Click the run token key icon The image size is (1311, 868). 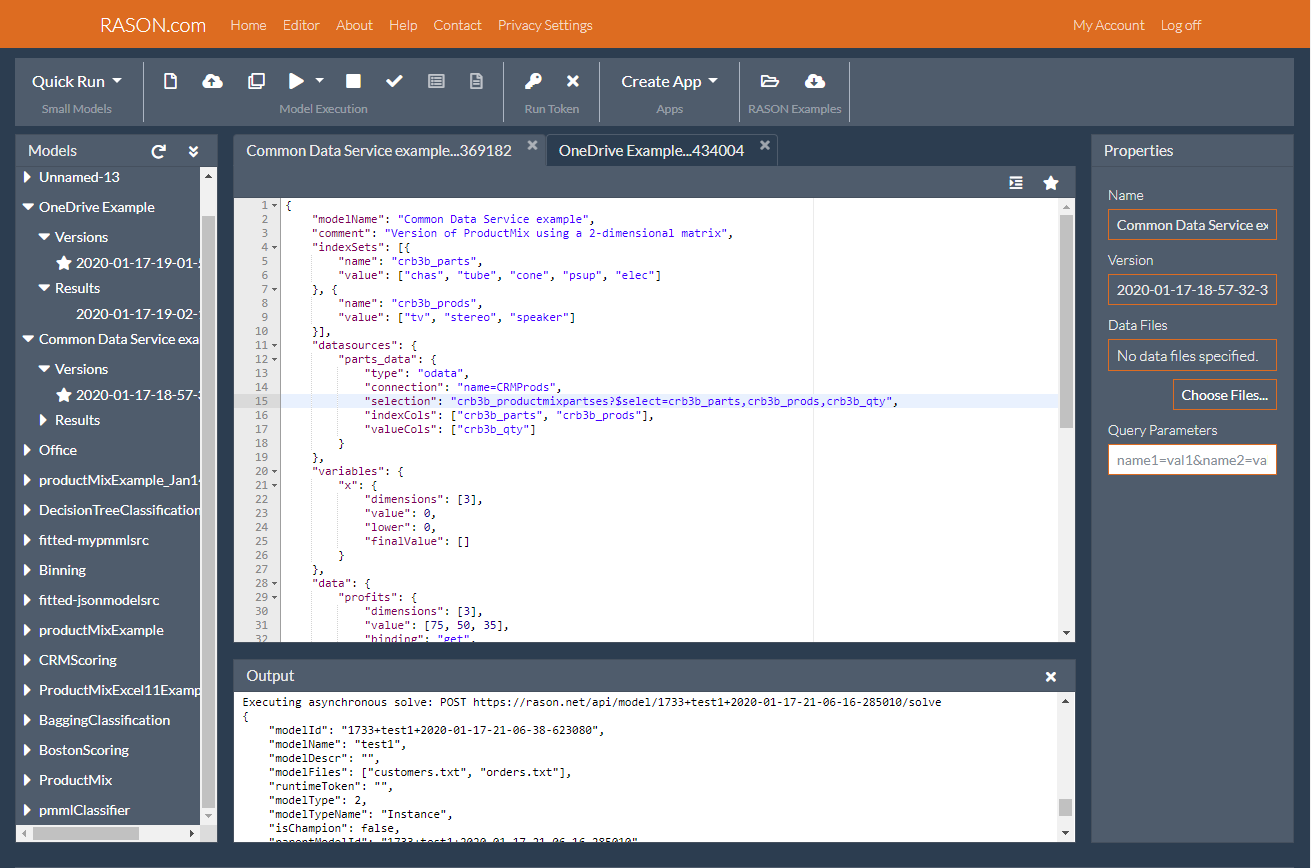coord(534,81)
